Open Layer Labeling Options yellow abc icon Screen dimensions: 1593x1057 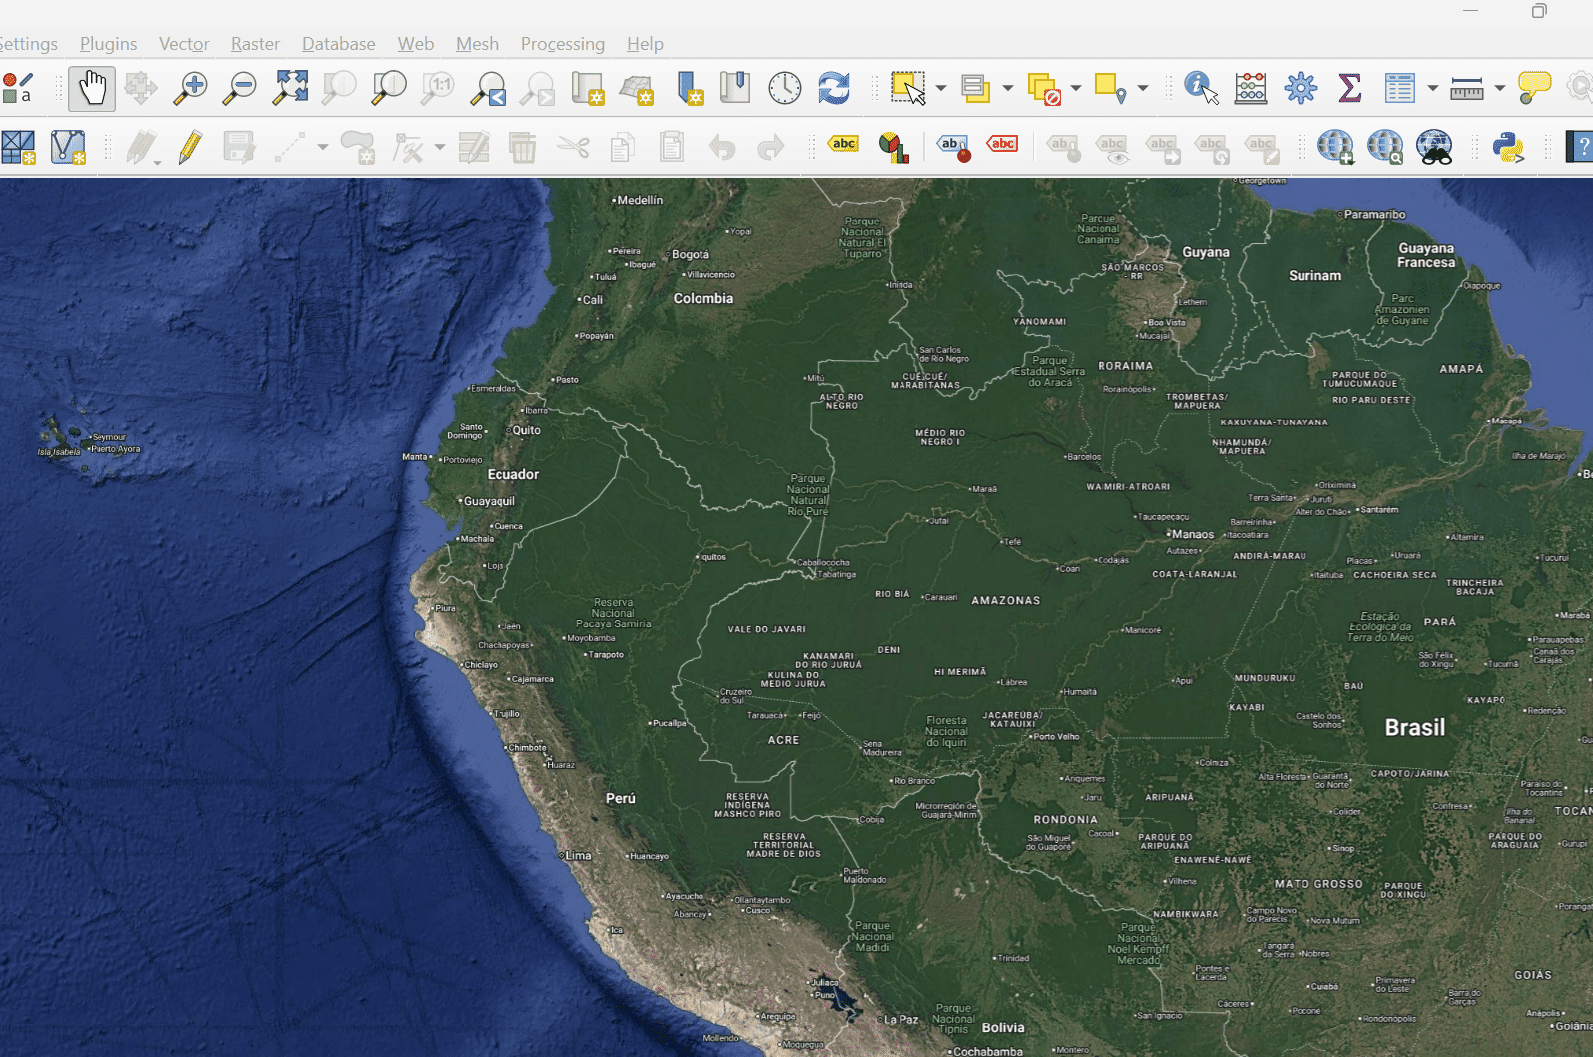click(x=843, y=146)
